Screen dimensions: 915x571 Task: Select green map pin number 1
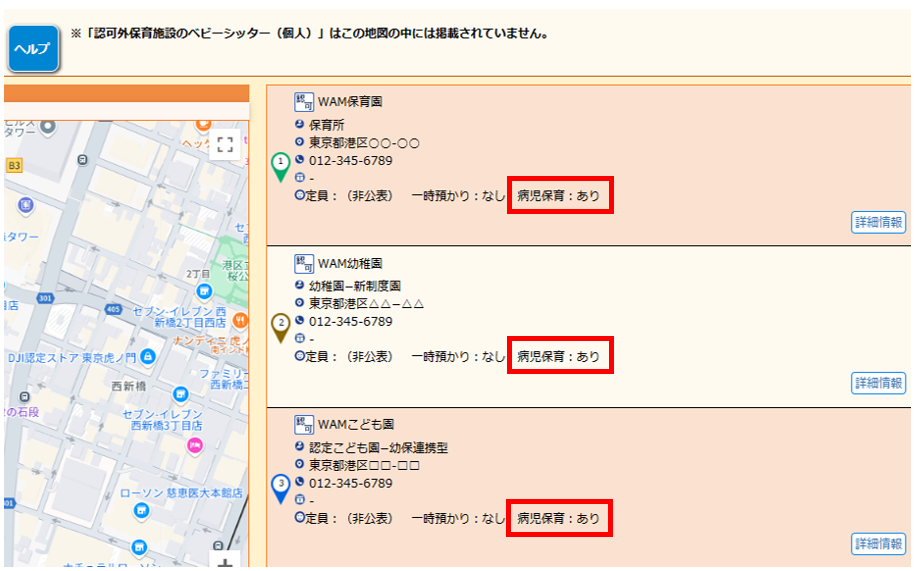tap(281, 167)
